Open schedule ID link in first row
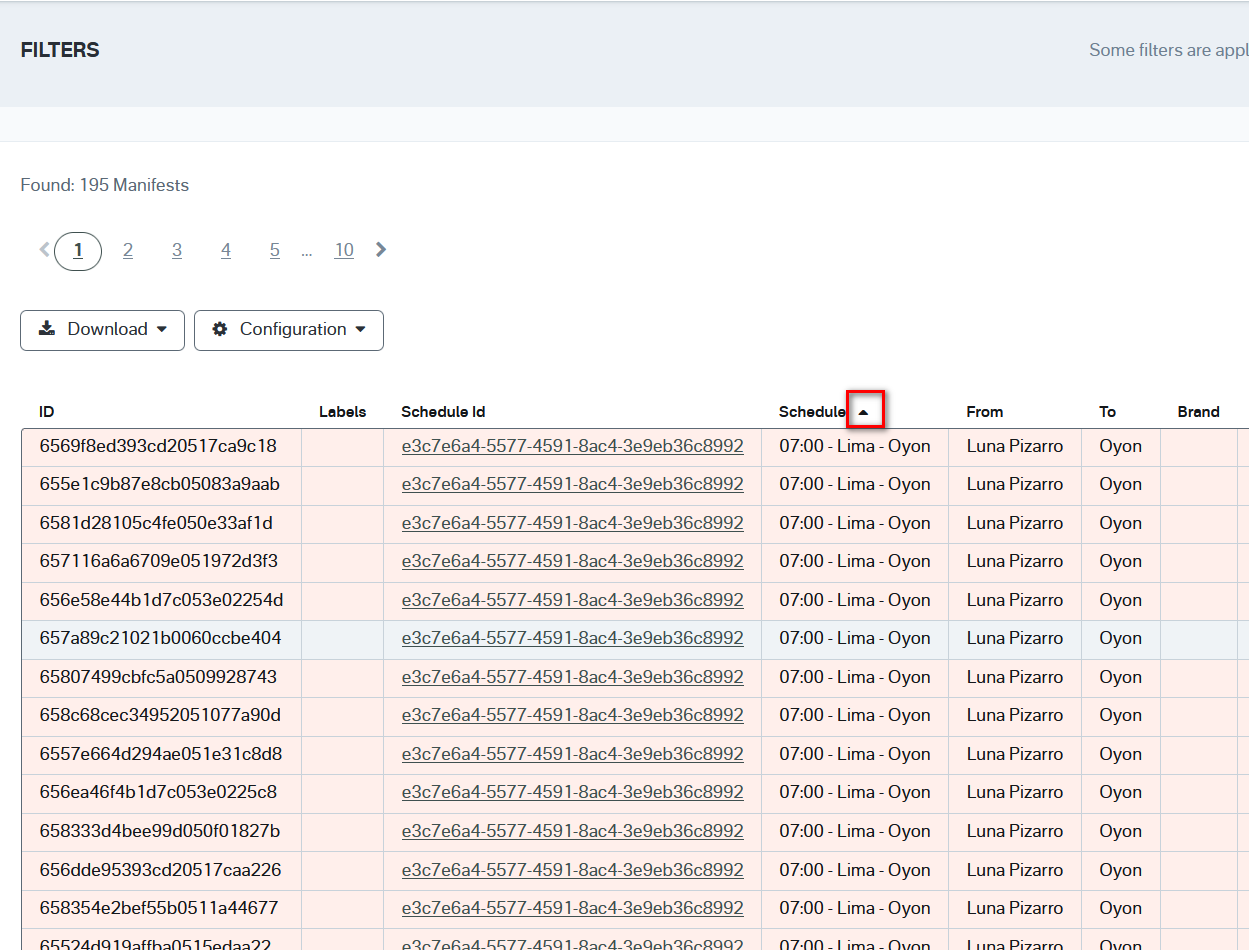 pos(572,446)
